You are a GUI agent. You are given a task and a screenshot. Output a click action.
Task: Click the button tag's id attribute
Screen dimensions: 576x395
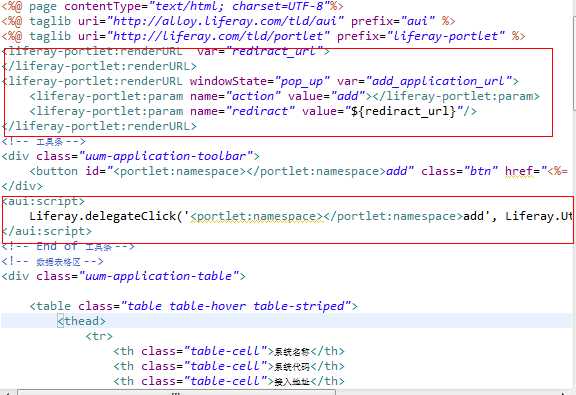point(92,171)
